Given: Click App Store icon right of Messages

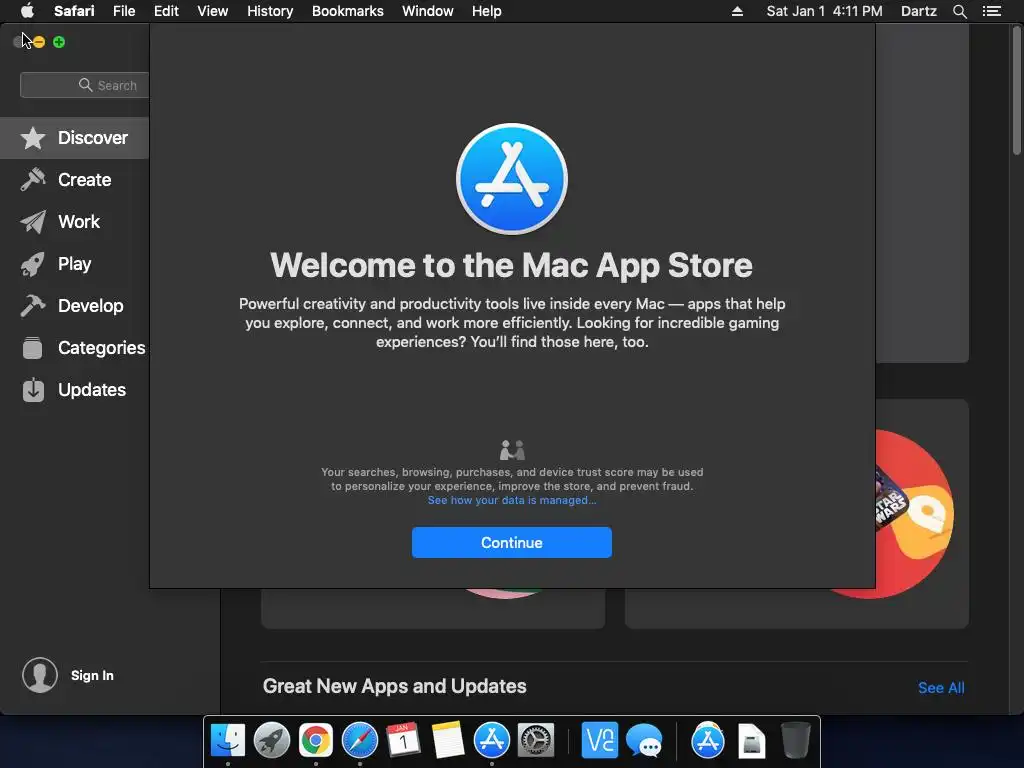Looking at the screenshot, I should click(708, 741).
